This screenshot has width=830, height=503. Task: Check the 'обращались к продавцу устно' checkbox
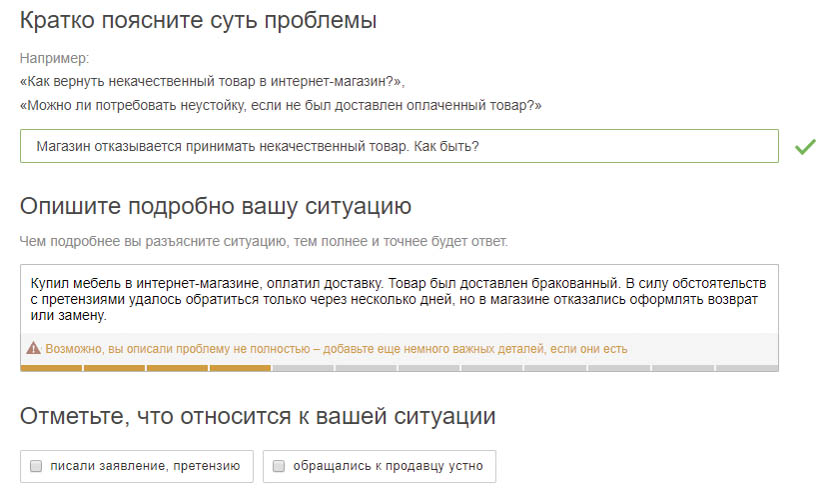(278, 466)
